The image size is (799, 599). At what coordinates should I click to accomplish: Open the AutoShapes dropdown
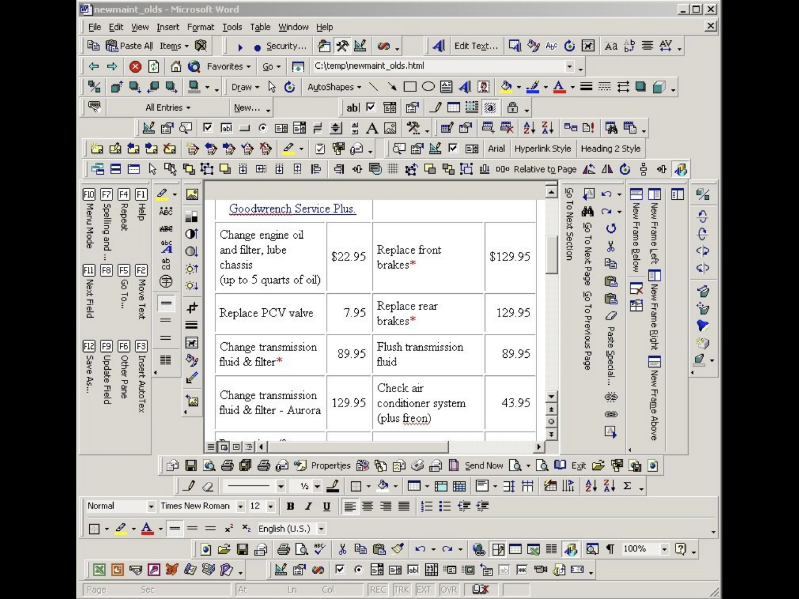[x=334, y=87]
